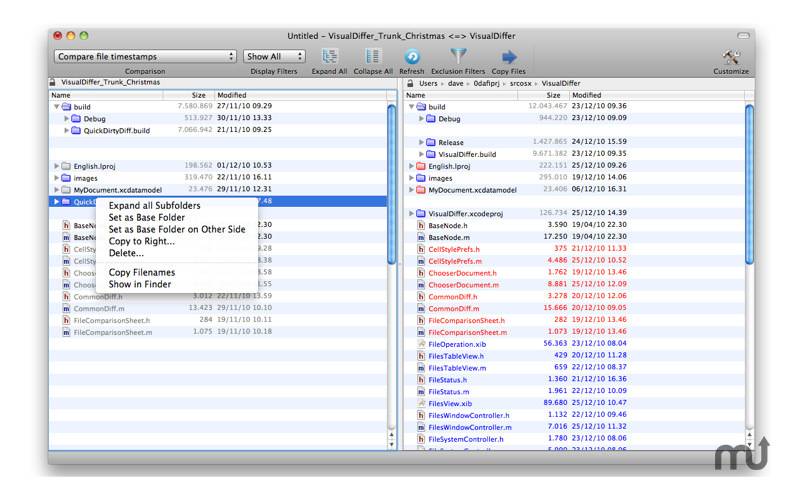Screen dimensions: 800x500
Task: Open the Compare file timestamps dropdown
Action: (145, 56)
